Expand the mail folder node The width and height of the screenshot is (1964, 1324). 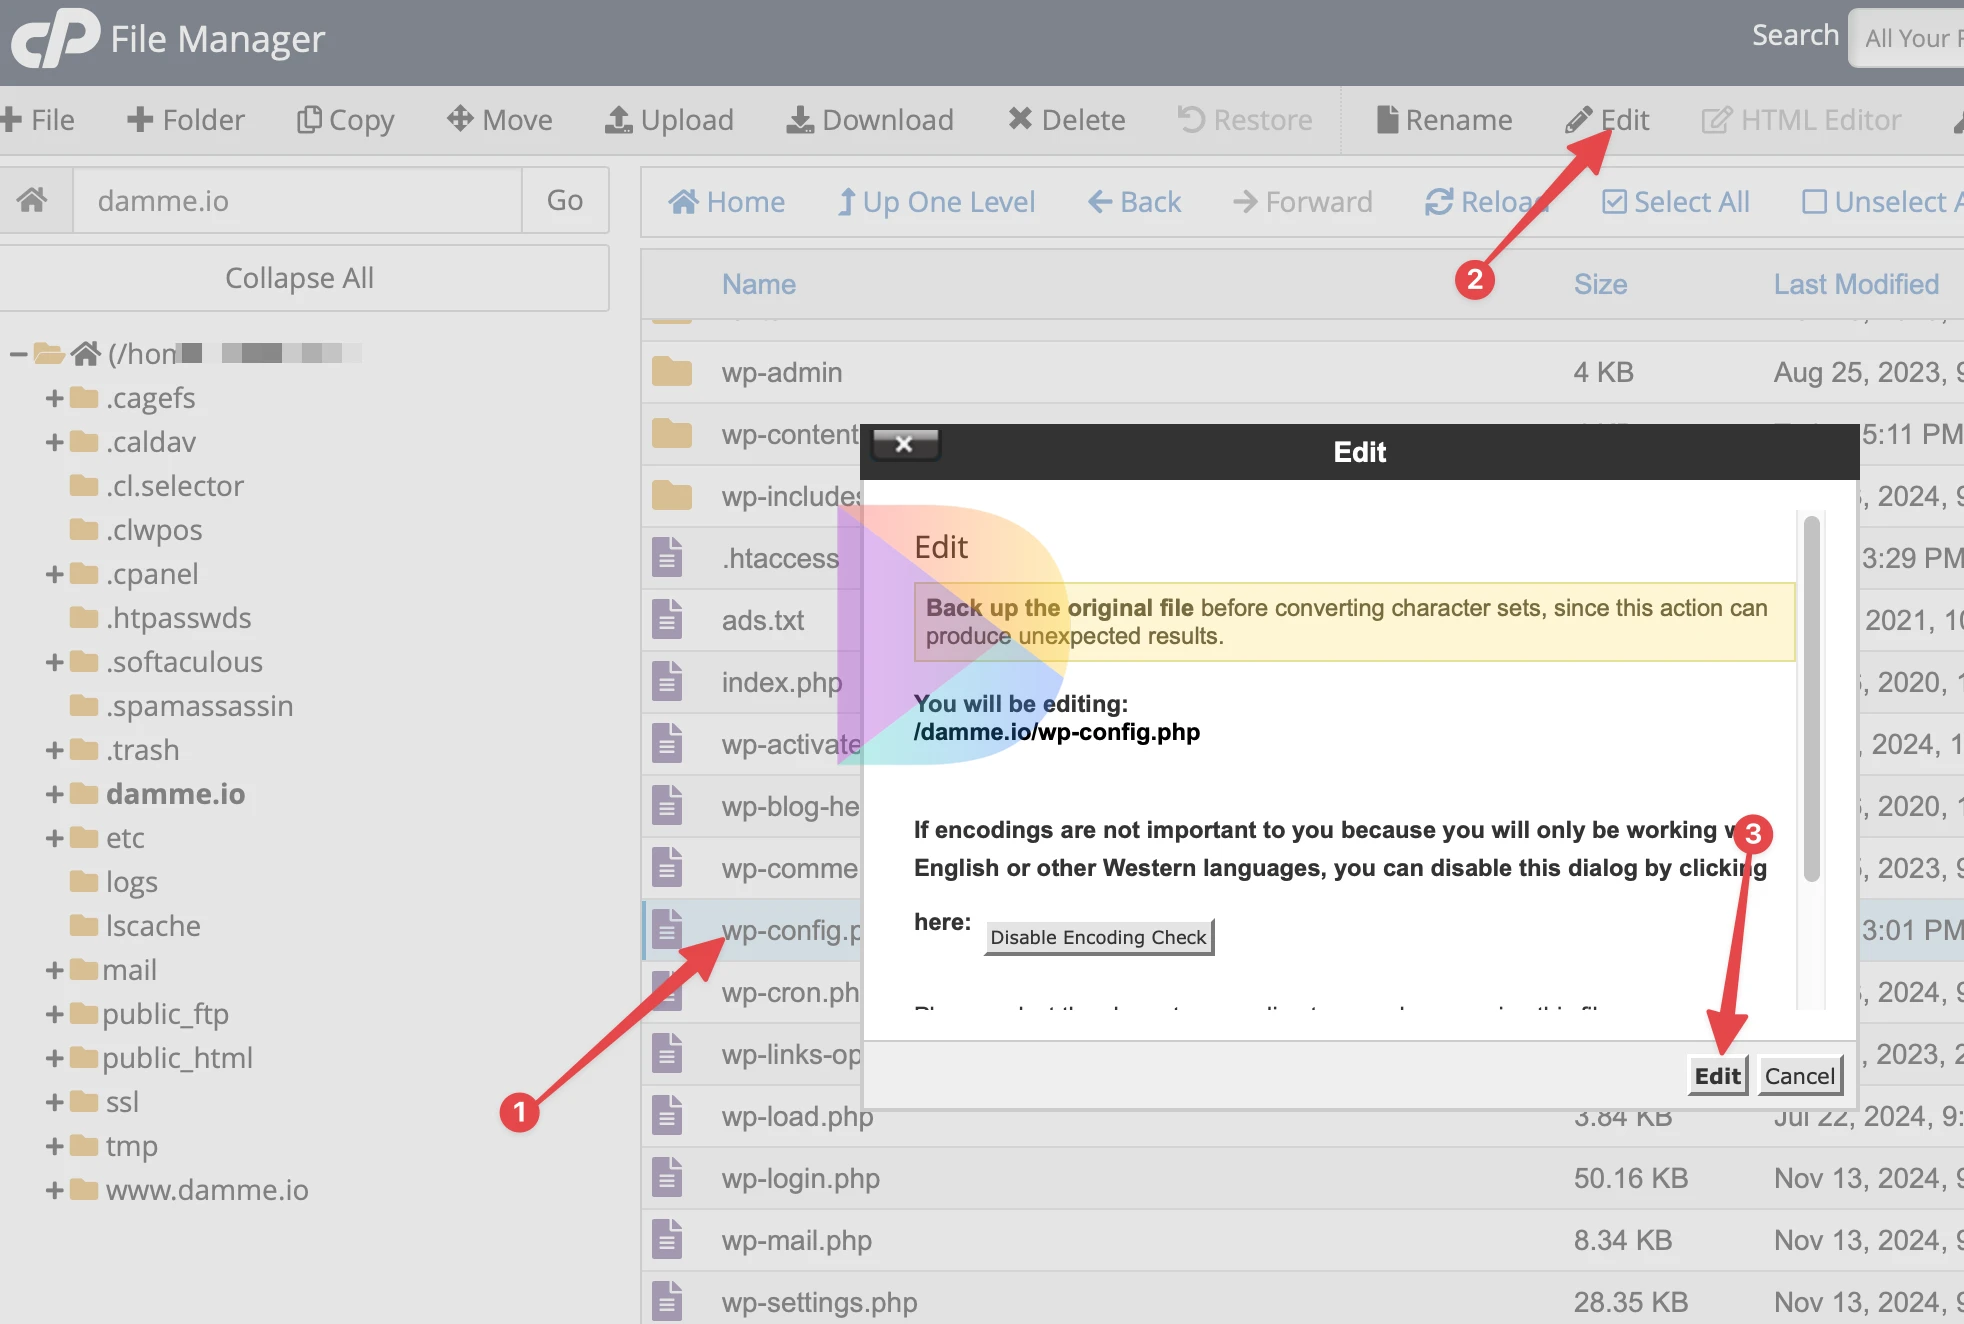54,970
